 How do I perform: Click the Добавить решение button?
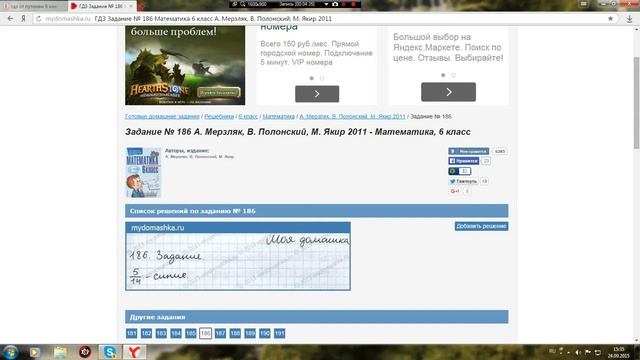point(481,226)
